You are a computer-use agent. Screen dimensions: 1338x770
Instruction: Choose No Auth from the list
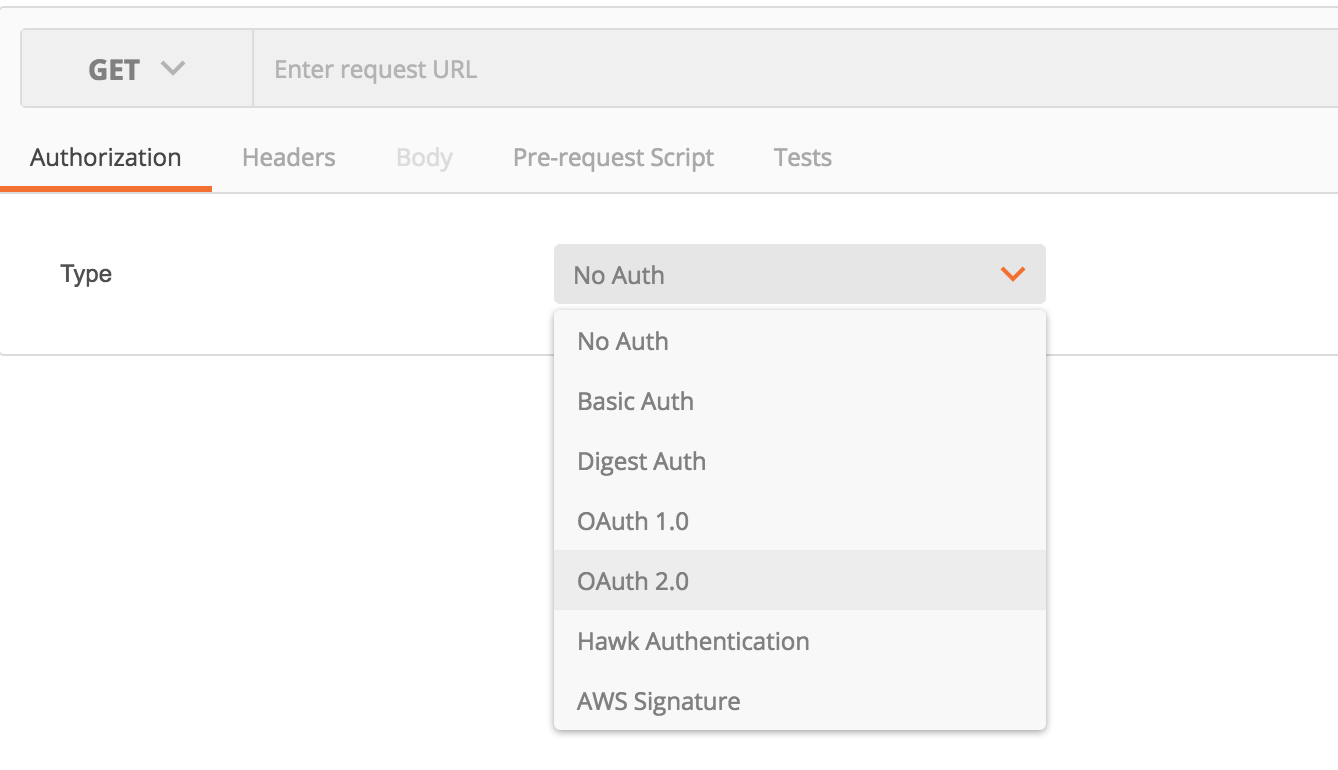click(623, 341)
